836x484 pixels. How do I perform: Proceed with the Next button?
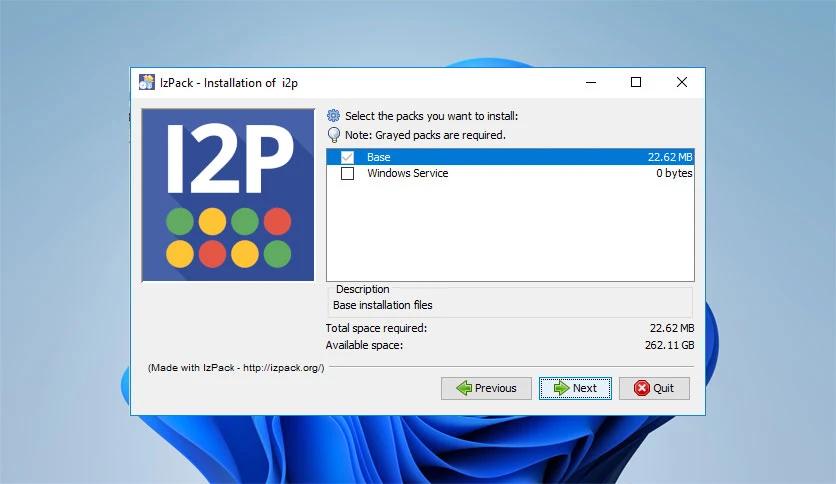pyautogui.click(x=575, y=388)
